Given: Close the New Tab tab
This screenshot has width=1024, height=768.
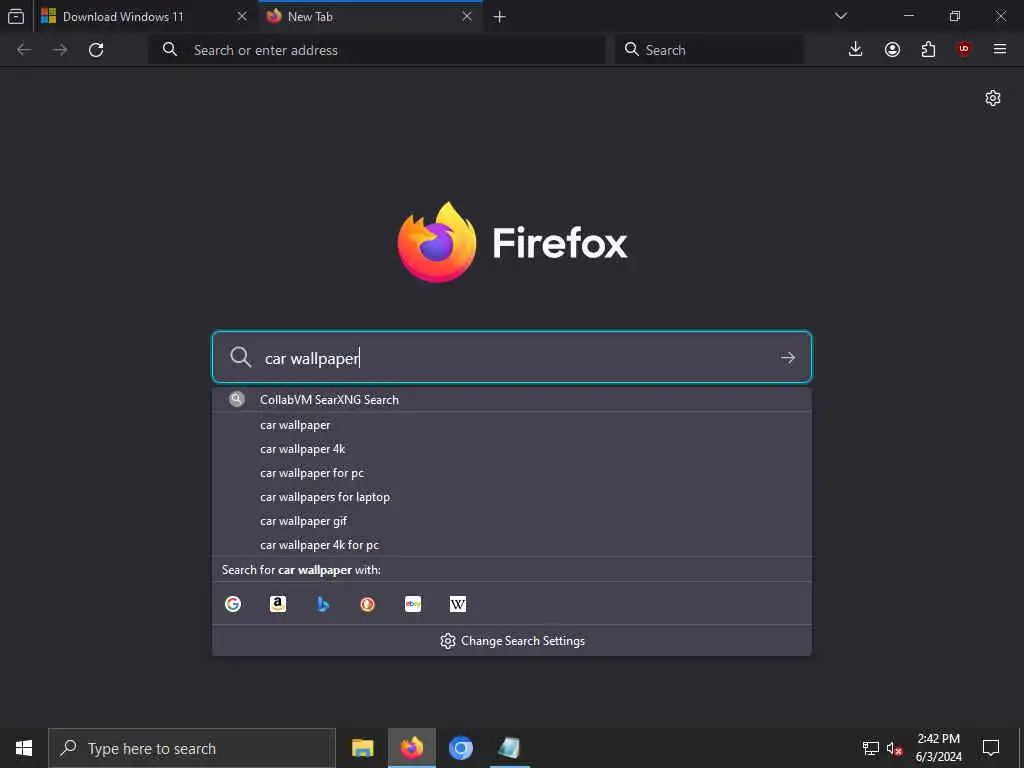Looking at the screenshot, I should (466, 16).
